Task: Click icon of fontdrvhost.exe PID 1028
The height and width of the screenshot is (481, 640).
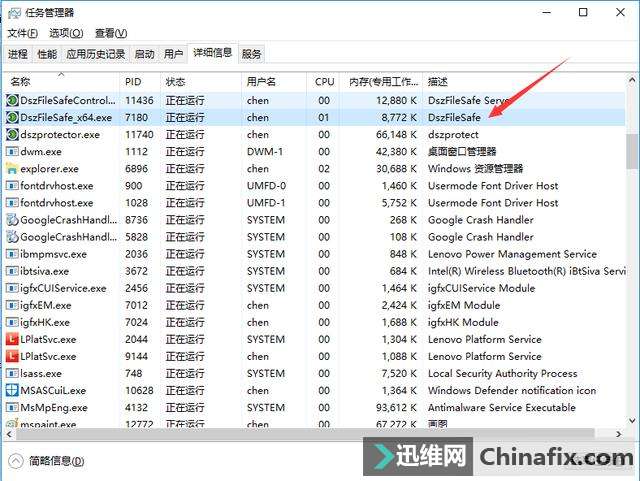Action: [12, 203]
